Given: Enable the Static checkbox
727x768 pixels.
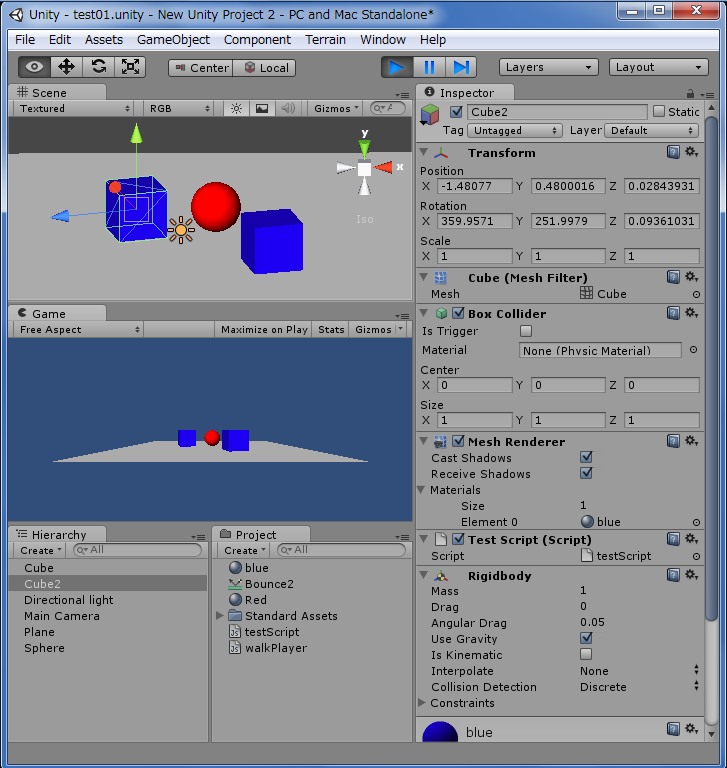Looking at the screenshot, I should click(658, 112).
